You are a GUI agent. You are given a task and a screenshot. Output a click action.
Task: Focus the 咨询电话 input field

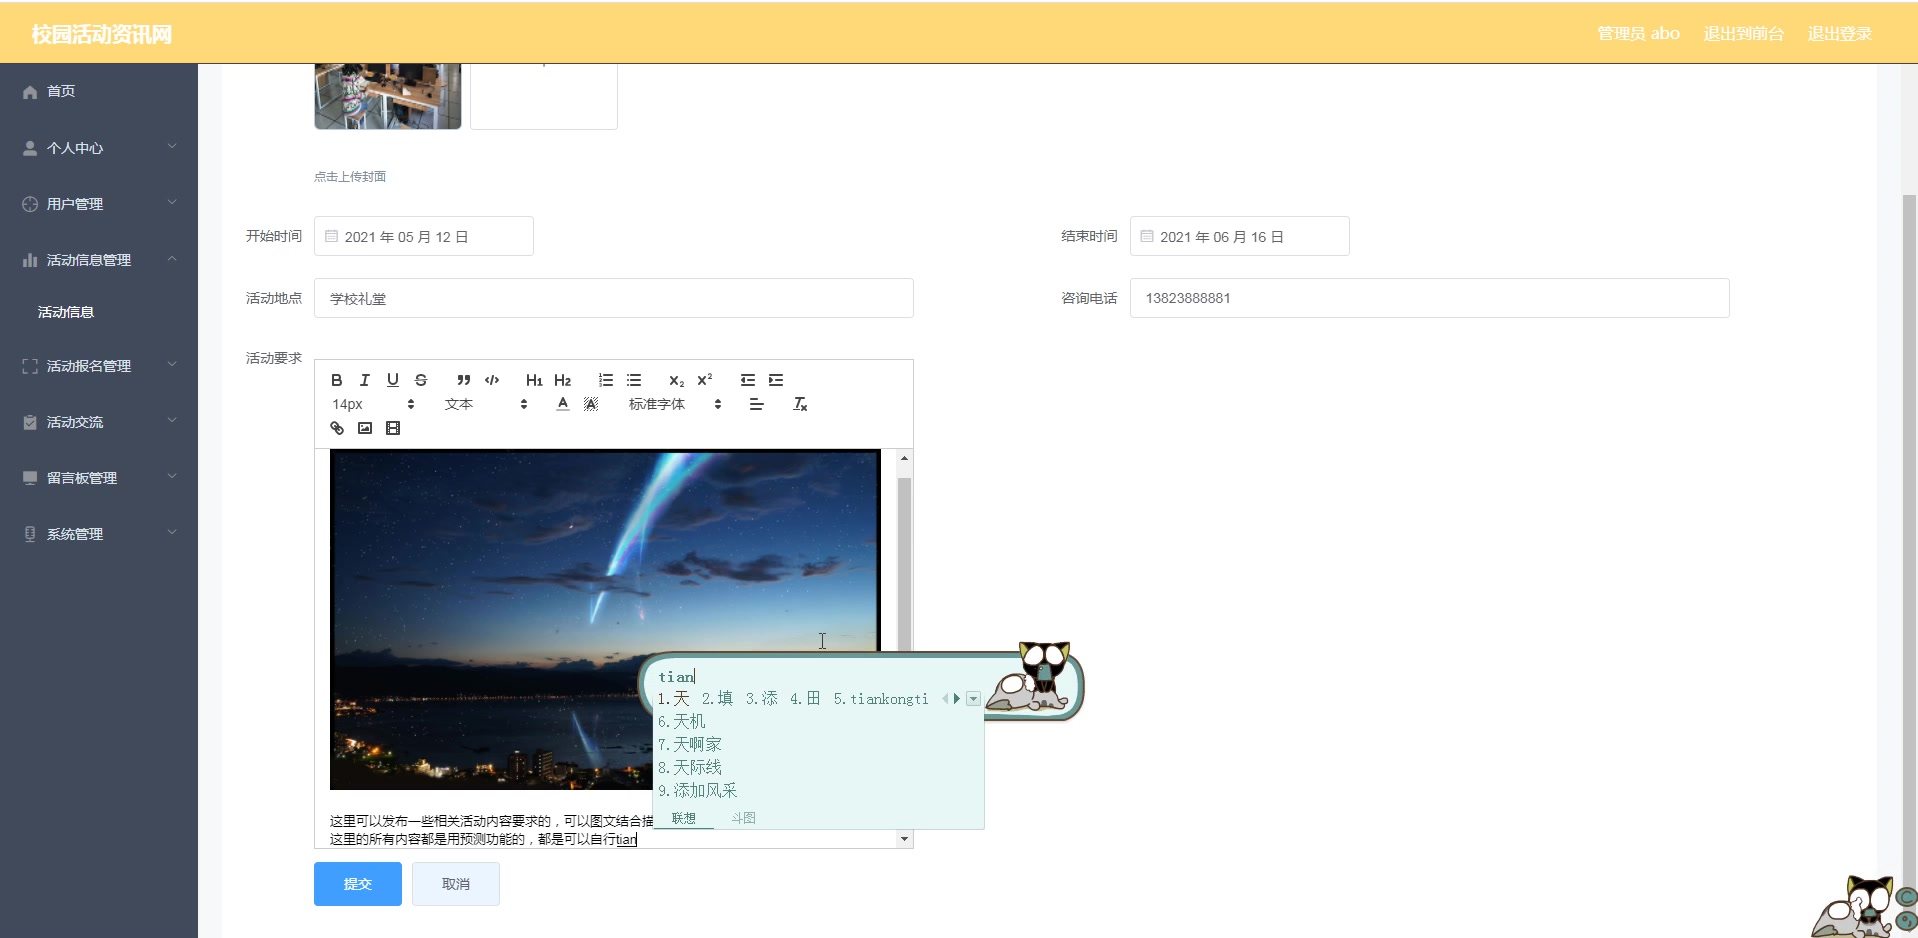pyautogui.click(x=1430, y=298)
